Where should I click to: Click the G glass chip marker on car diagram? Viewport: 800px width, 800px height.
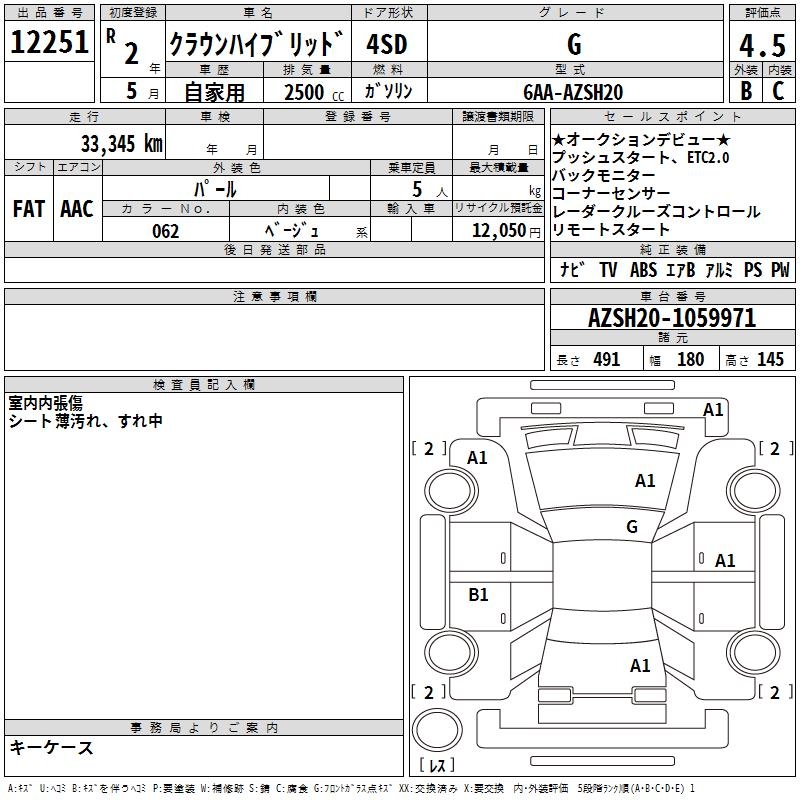point(631,527)
